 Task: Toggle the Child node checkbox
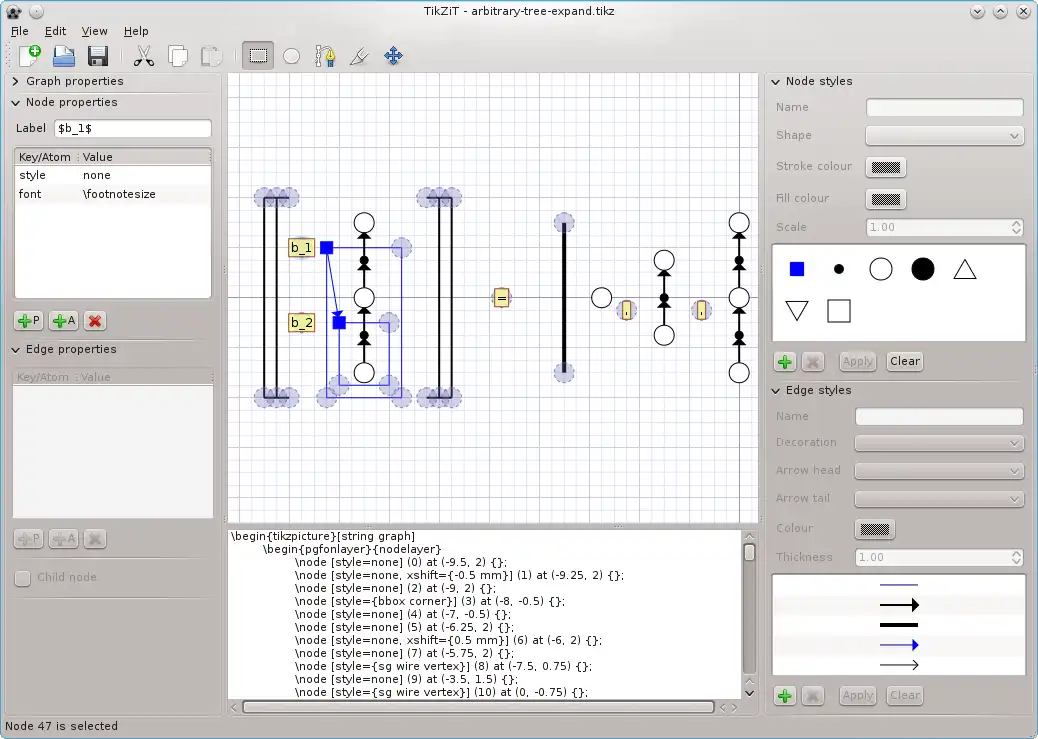coord(22,578)
